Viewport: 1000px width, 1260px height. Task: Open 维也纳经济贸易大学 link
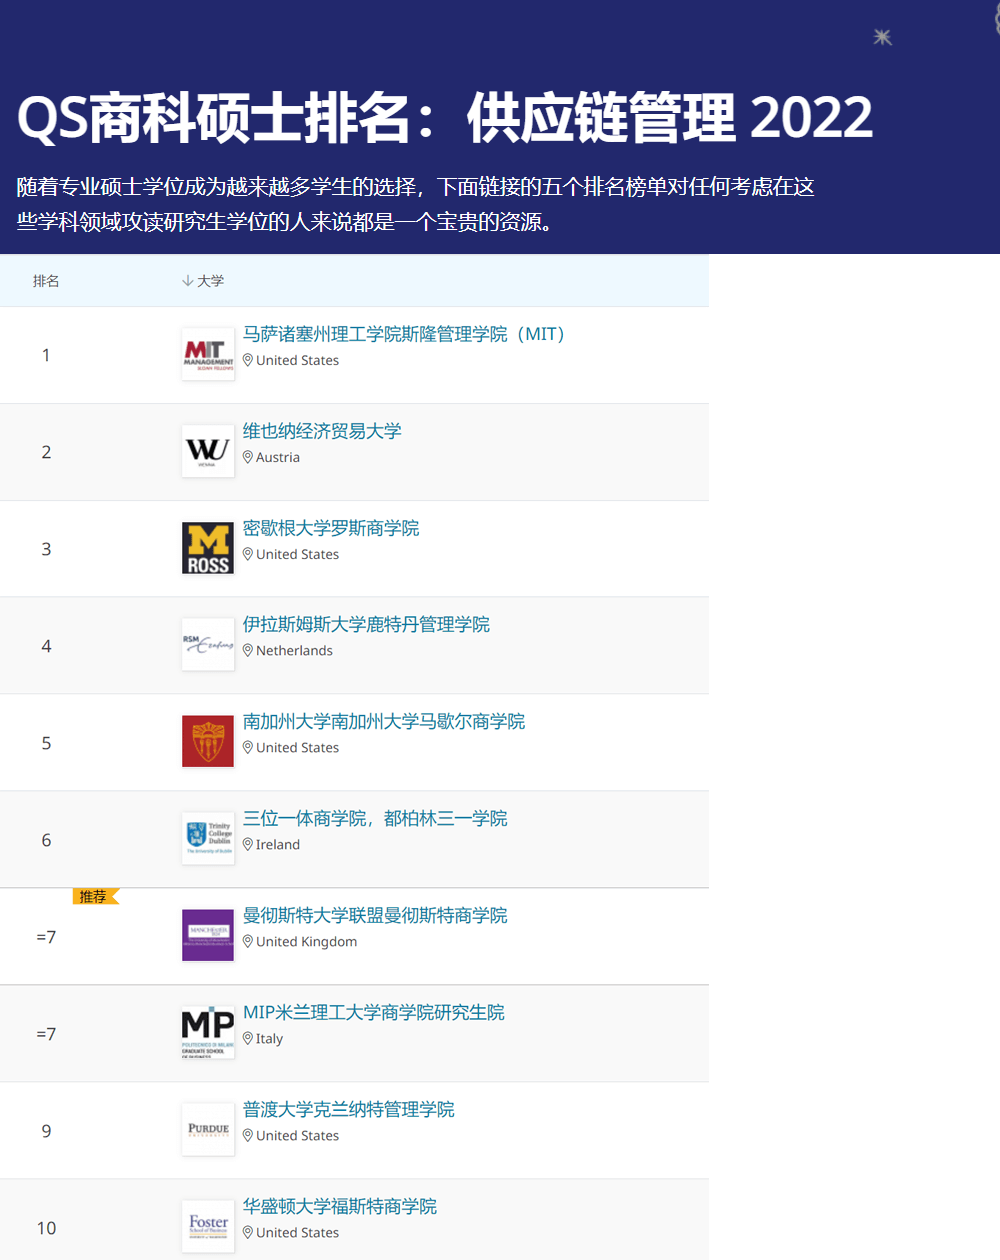click(x=322, y=431)
